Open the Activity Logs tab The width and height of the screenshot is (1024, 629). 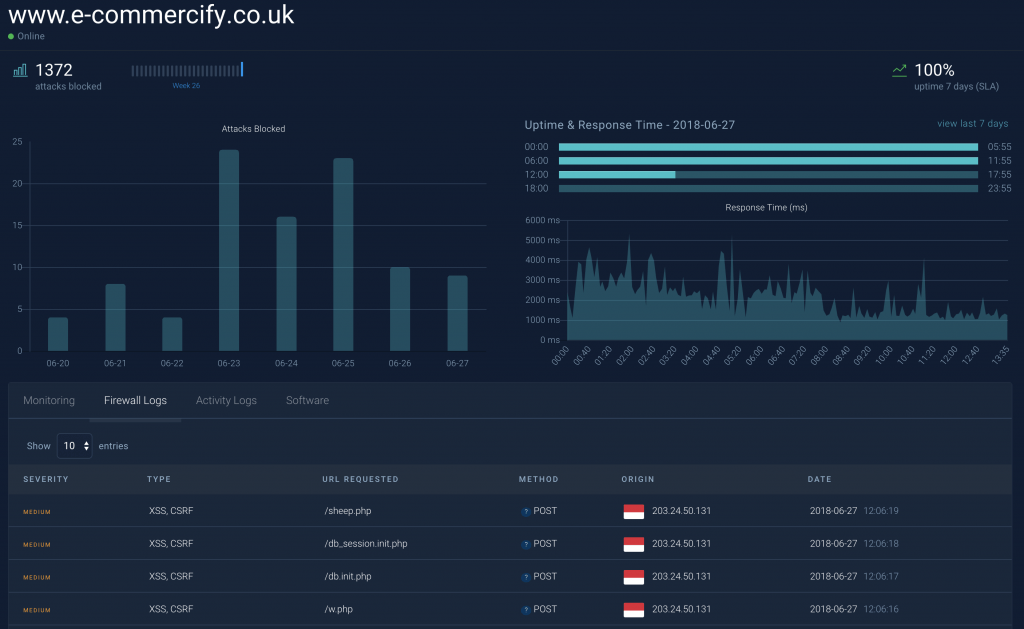pyautogui.click(x=226, y=400)
